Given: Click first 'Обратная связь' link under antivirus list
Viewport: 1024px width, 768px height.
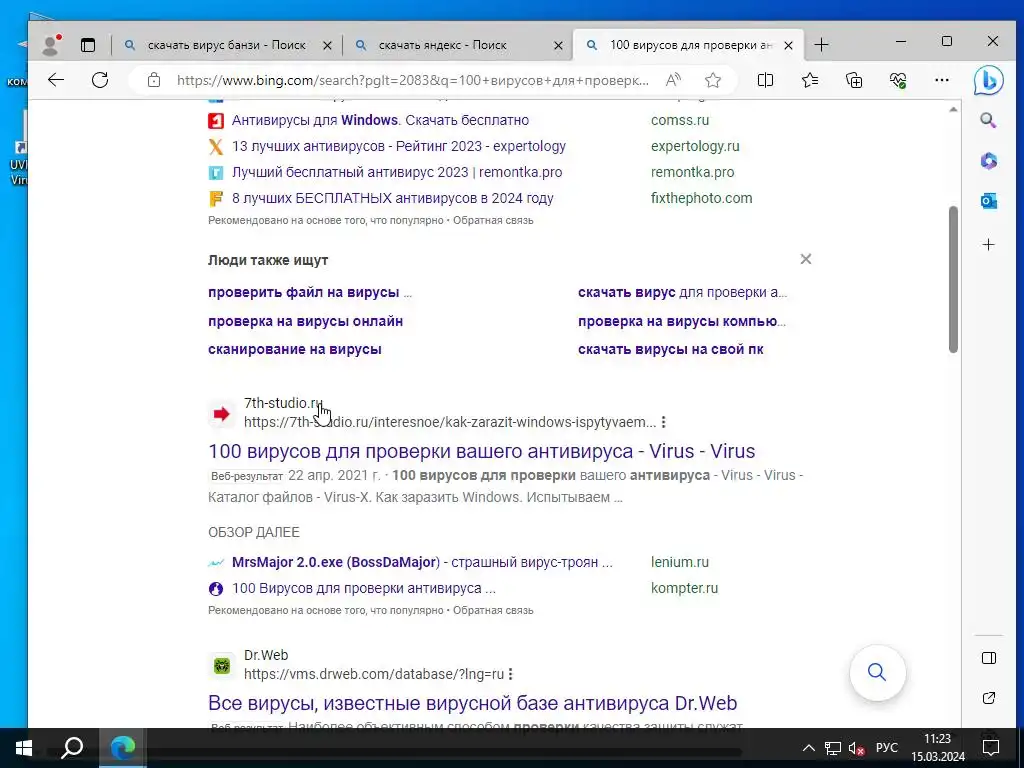Looking at the screenshot, I should coord(493,221).
